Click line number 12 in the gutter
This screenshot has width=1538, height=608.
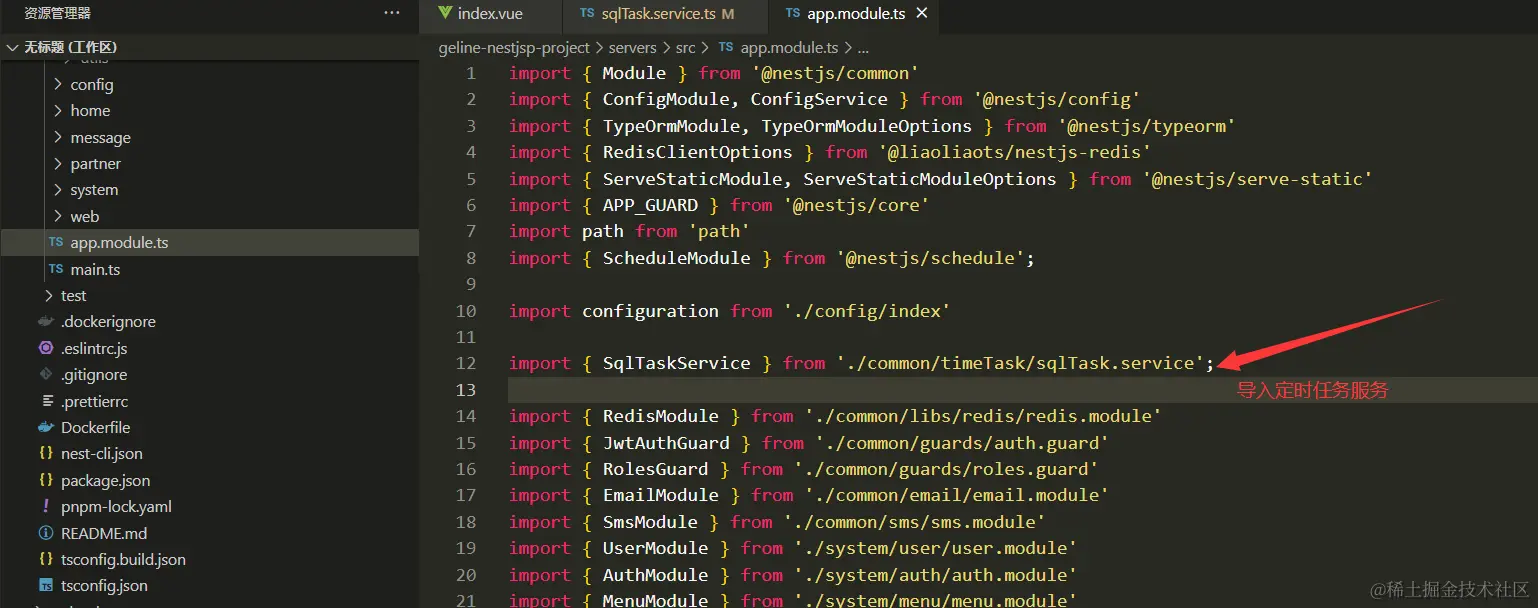466,363
